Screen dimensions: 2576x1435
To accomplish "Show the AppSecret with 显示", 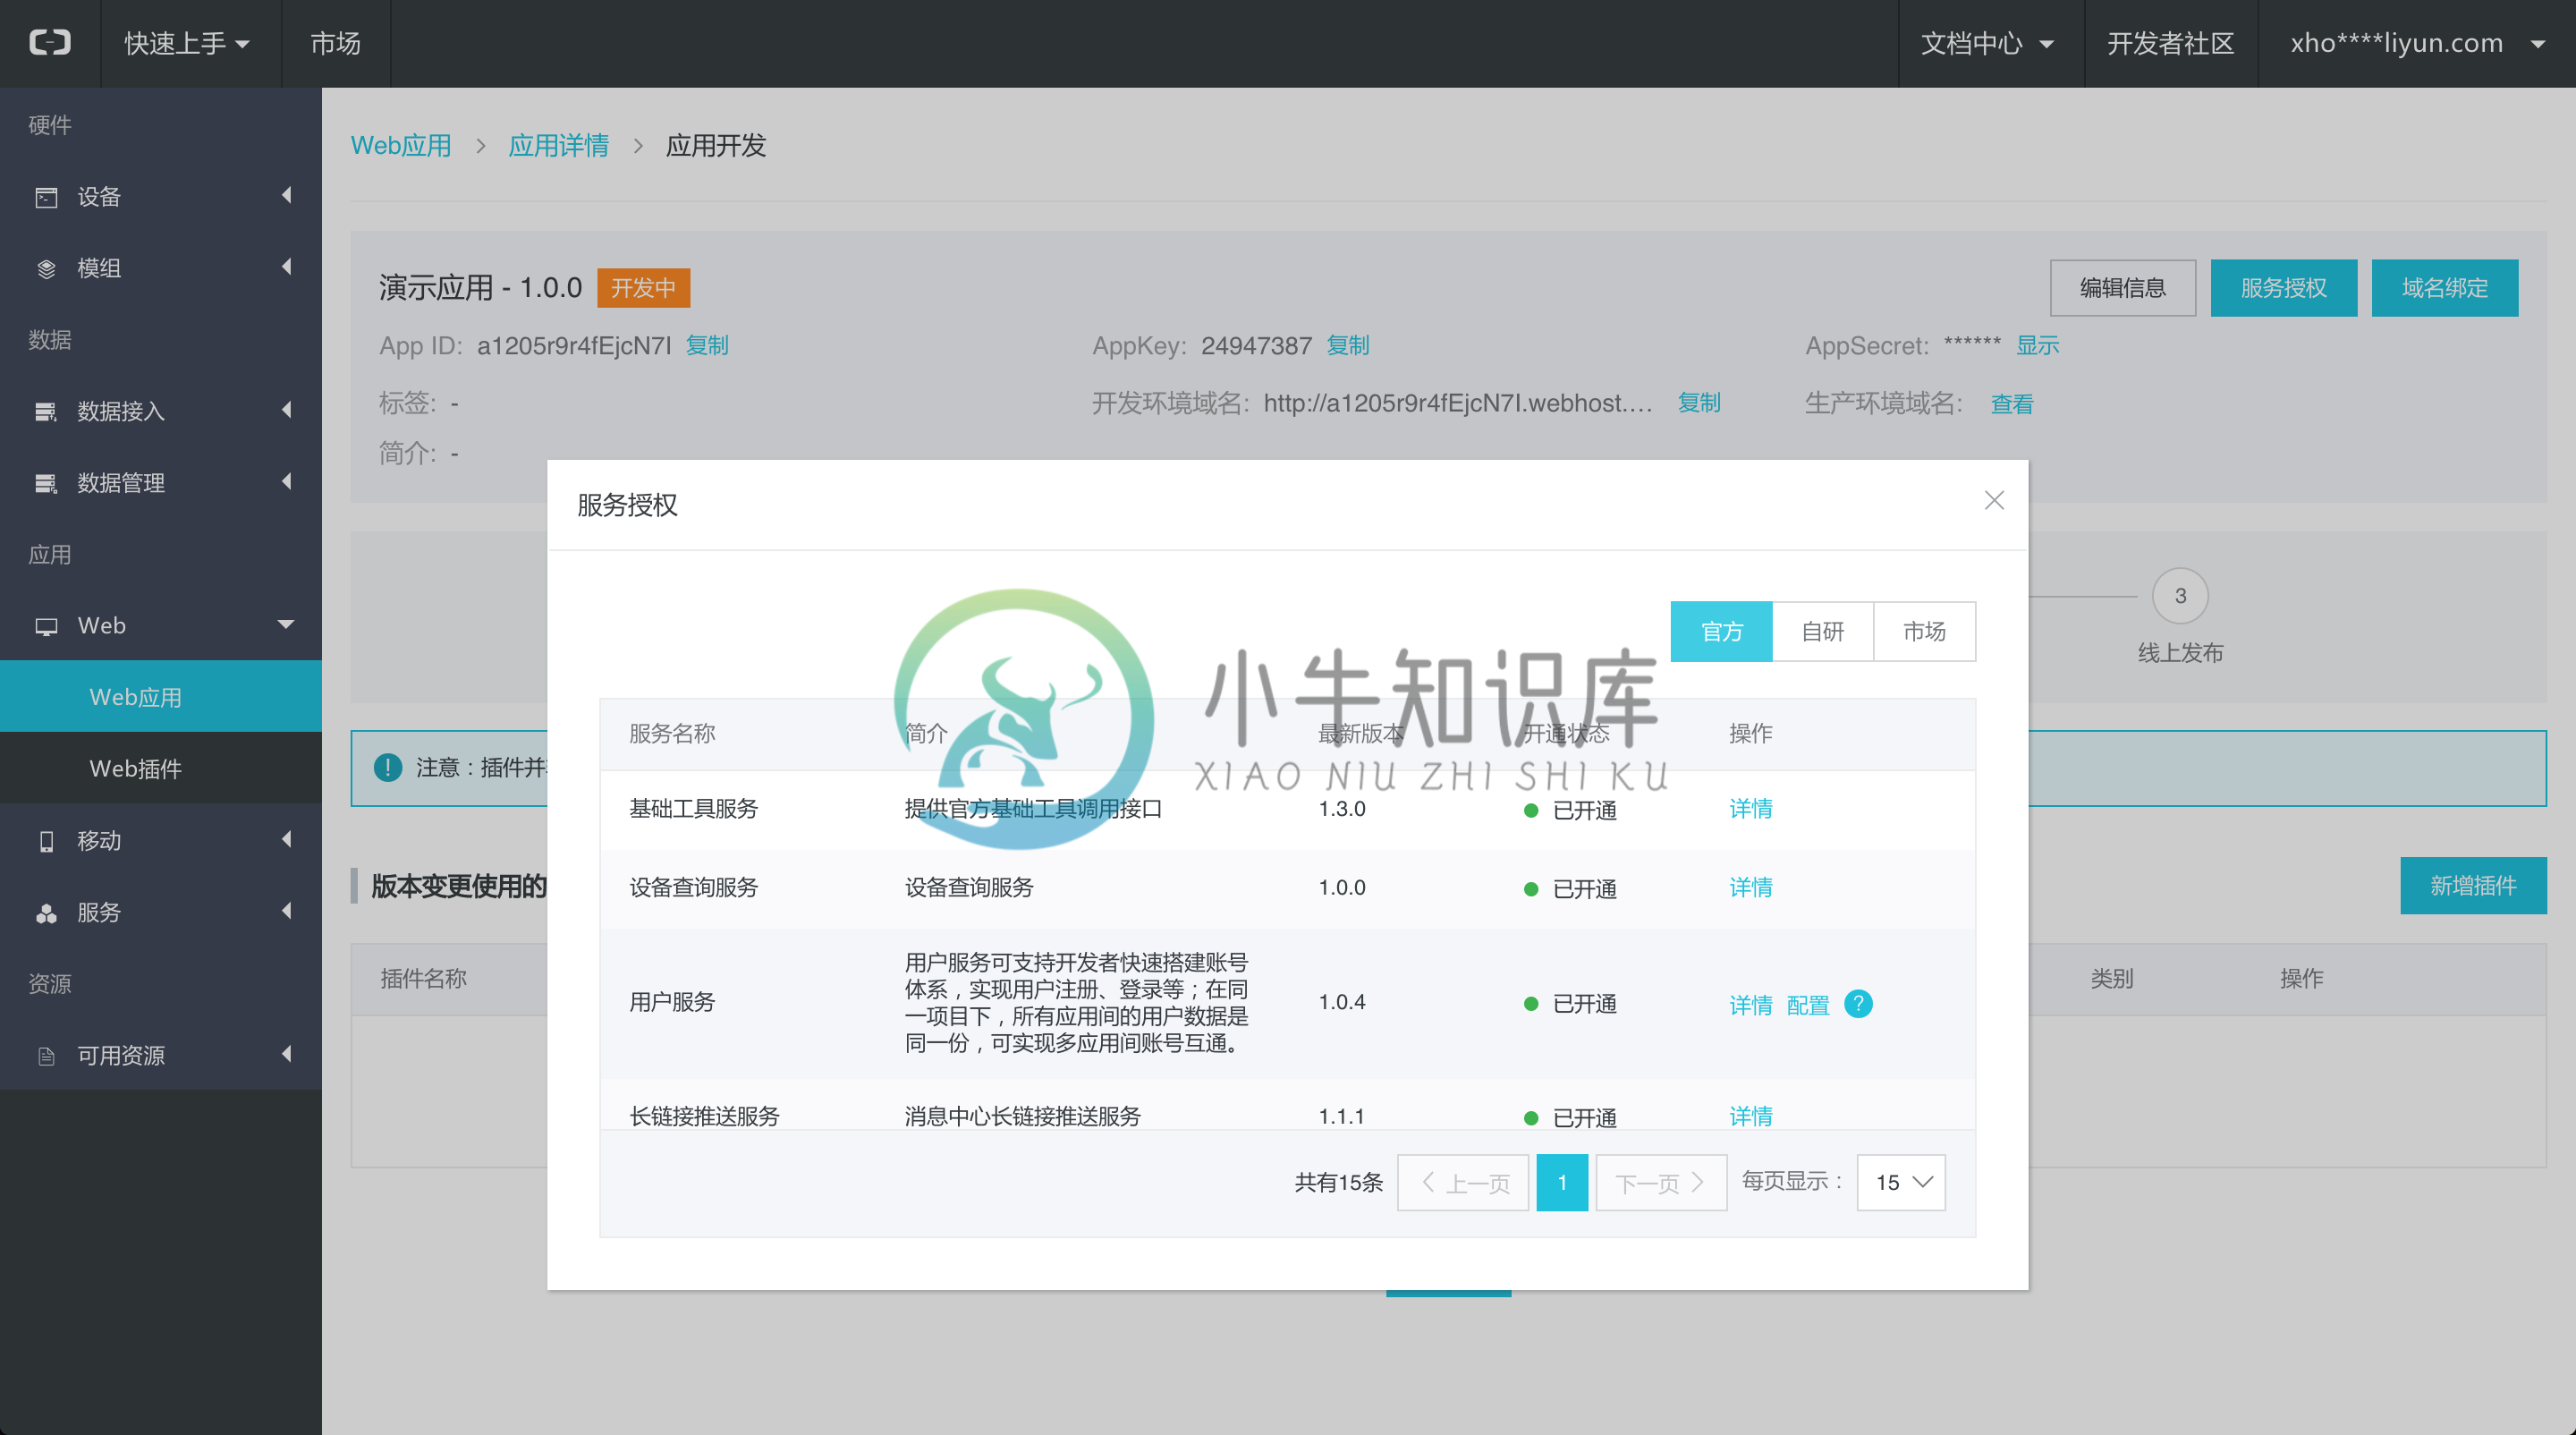I will (x=2037, y=346).
